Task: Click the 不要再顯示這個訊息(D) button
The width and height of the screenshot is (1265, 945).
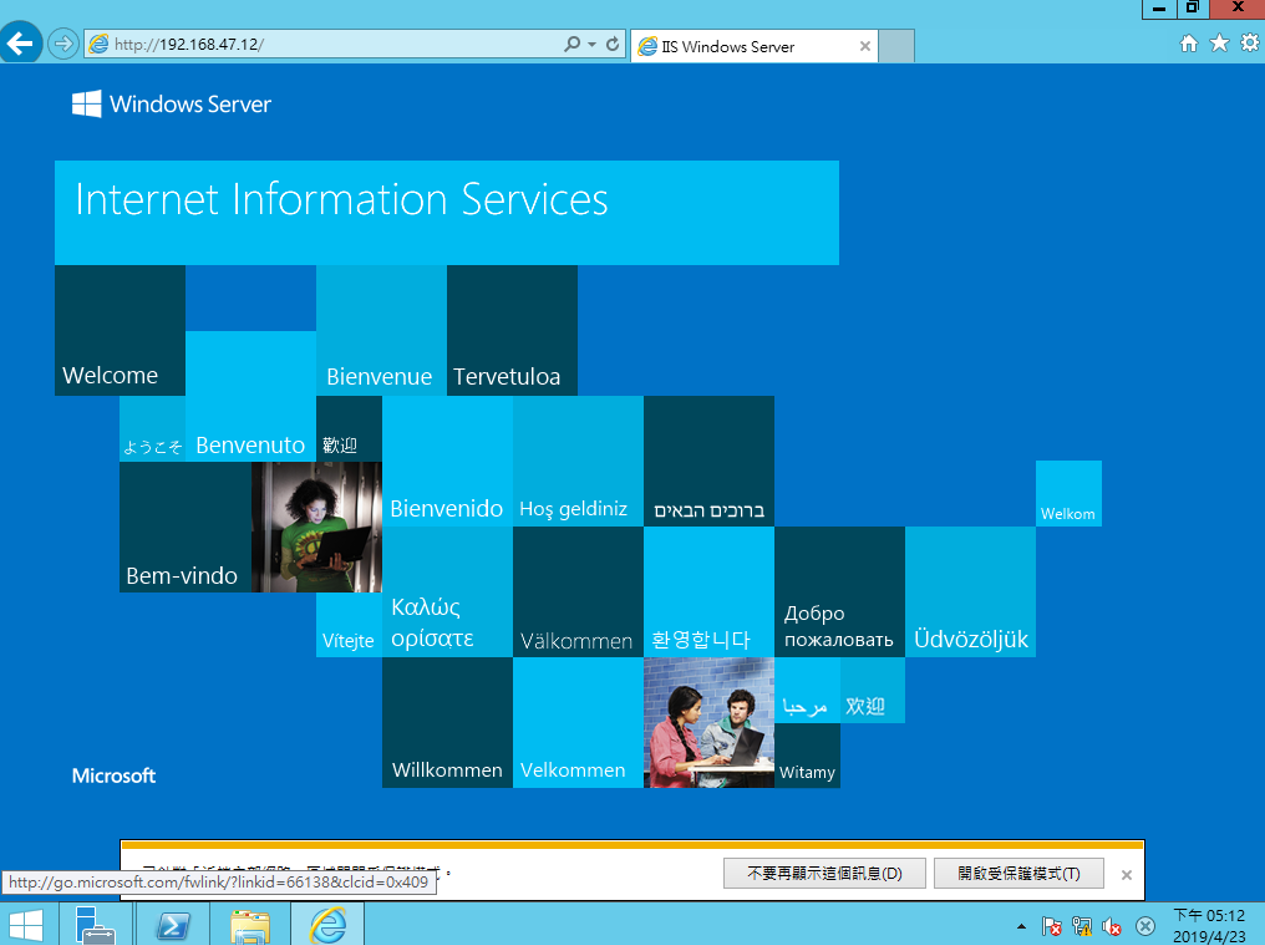Action: [824, 873]
